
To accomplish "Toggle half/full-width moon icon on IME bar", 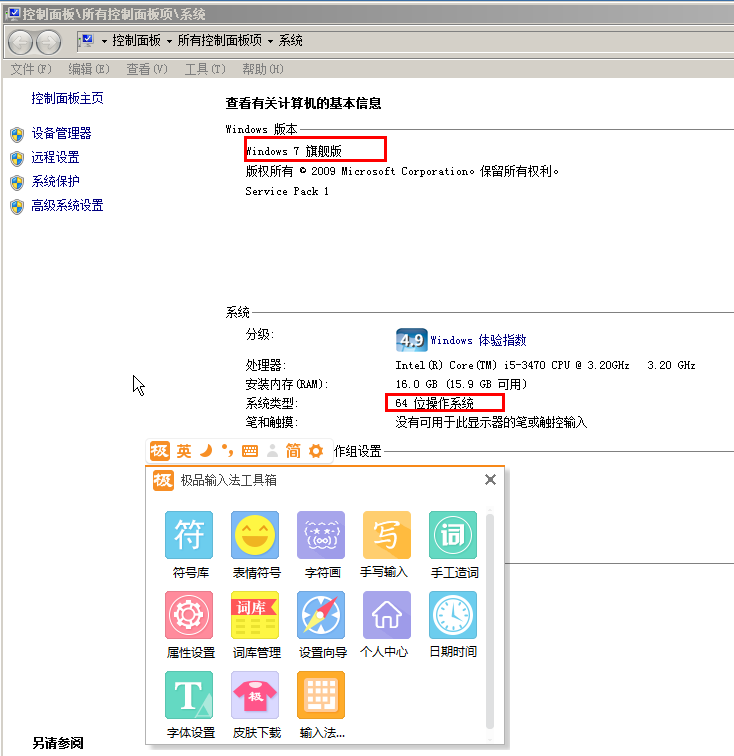I will click(206, 451).
